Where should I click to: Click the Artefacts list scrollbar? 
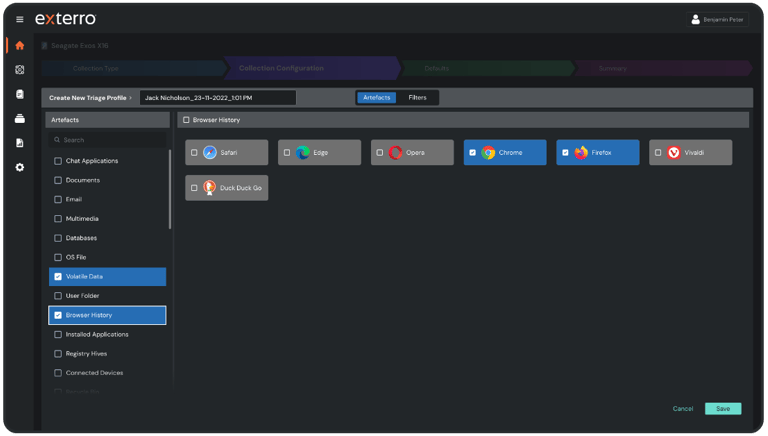point(170,189)
